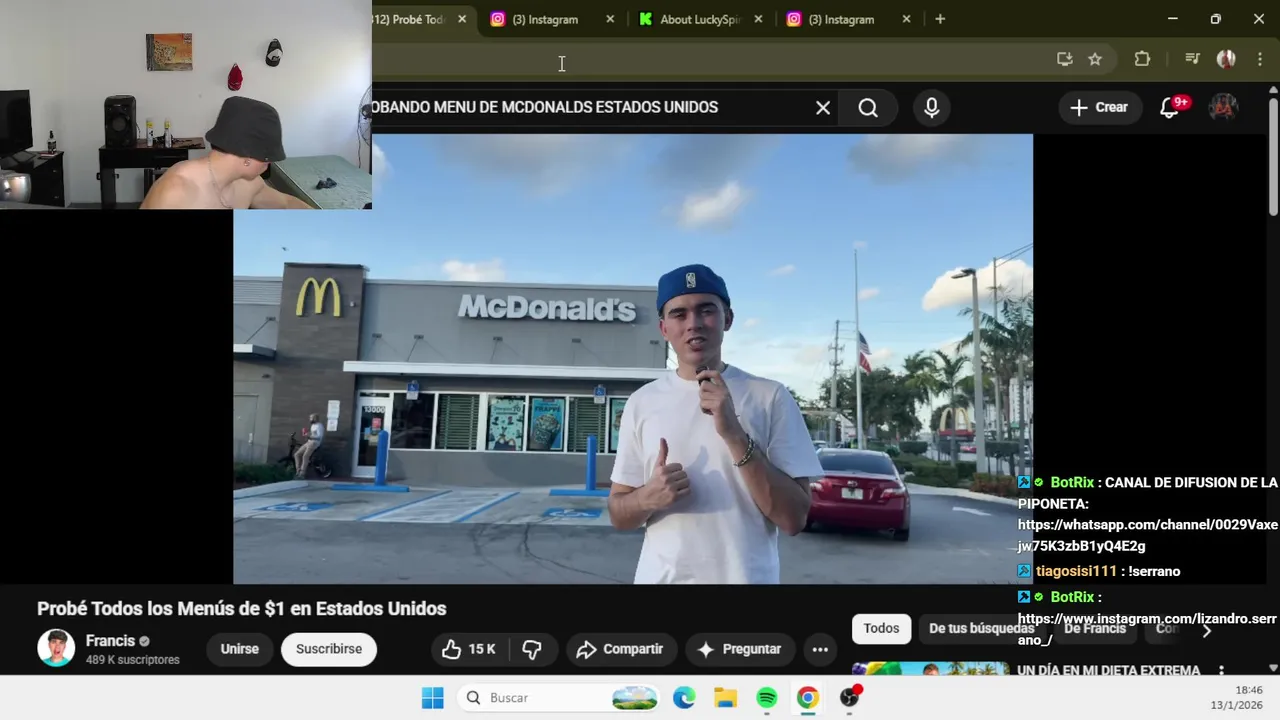Open the WhatsApp channel link in chat

tap(1148, 535)
